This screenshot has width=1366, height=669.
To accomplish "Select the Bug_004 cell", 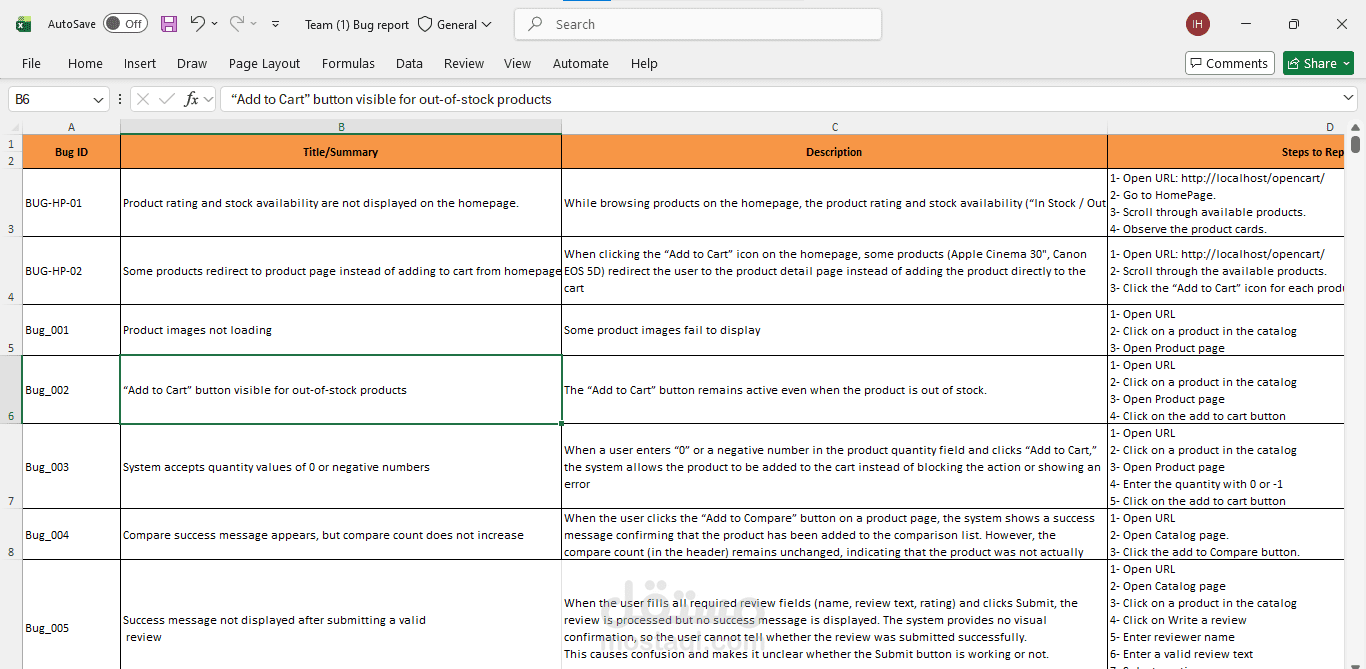I will (x=71, y=535).
